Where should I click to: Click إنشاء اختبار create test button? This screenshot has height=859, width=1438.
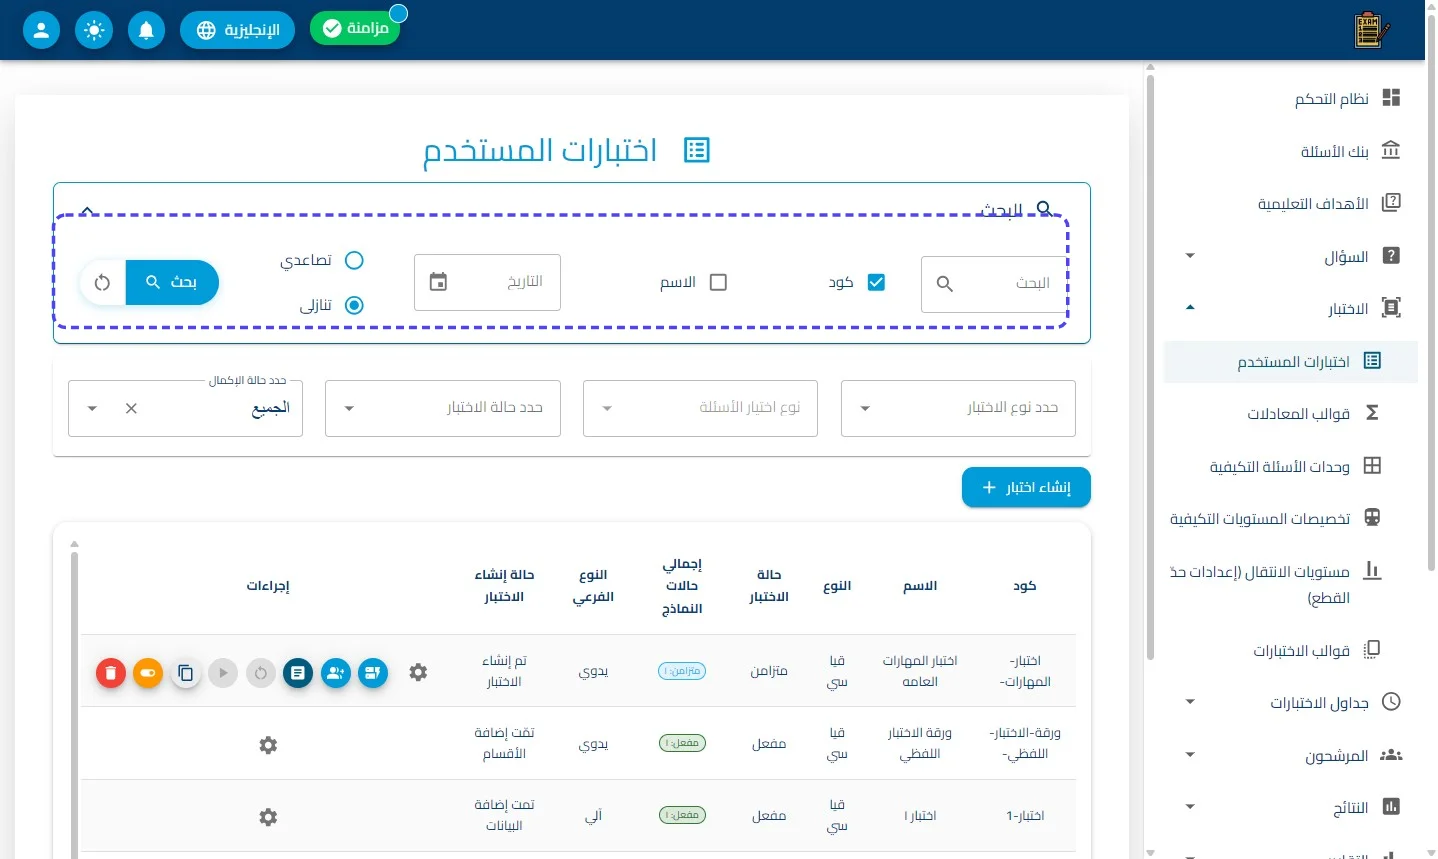[x=1026, y=487]
